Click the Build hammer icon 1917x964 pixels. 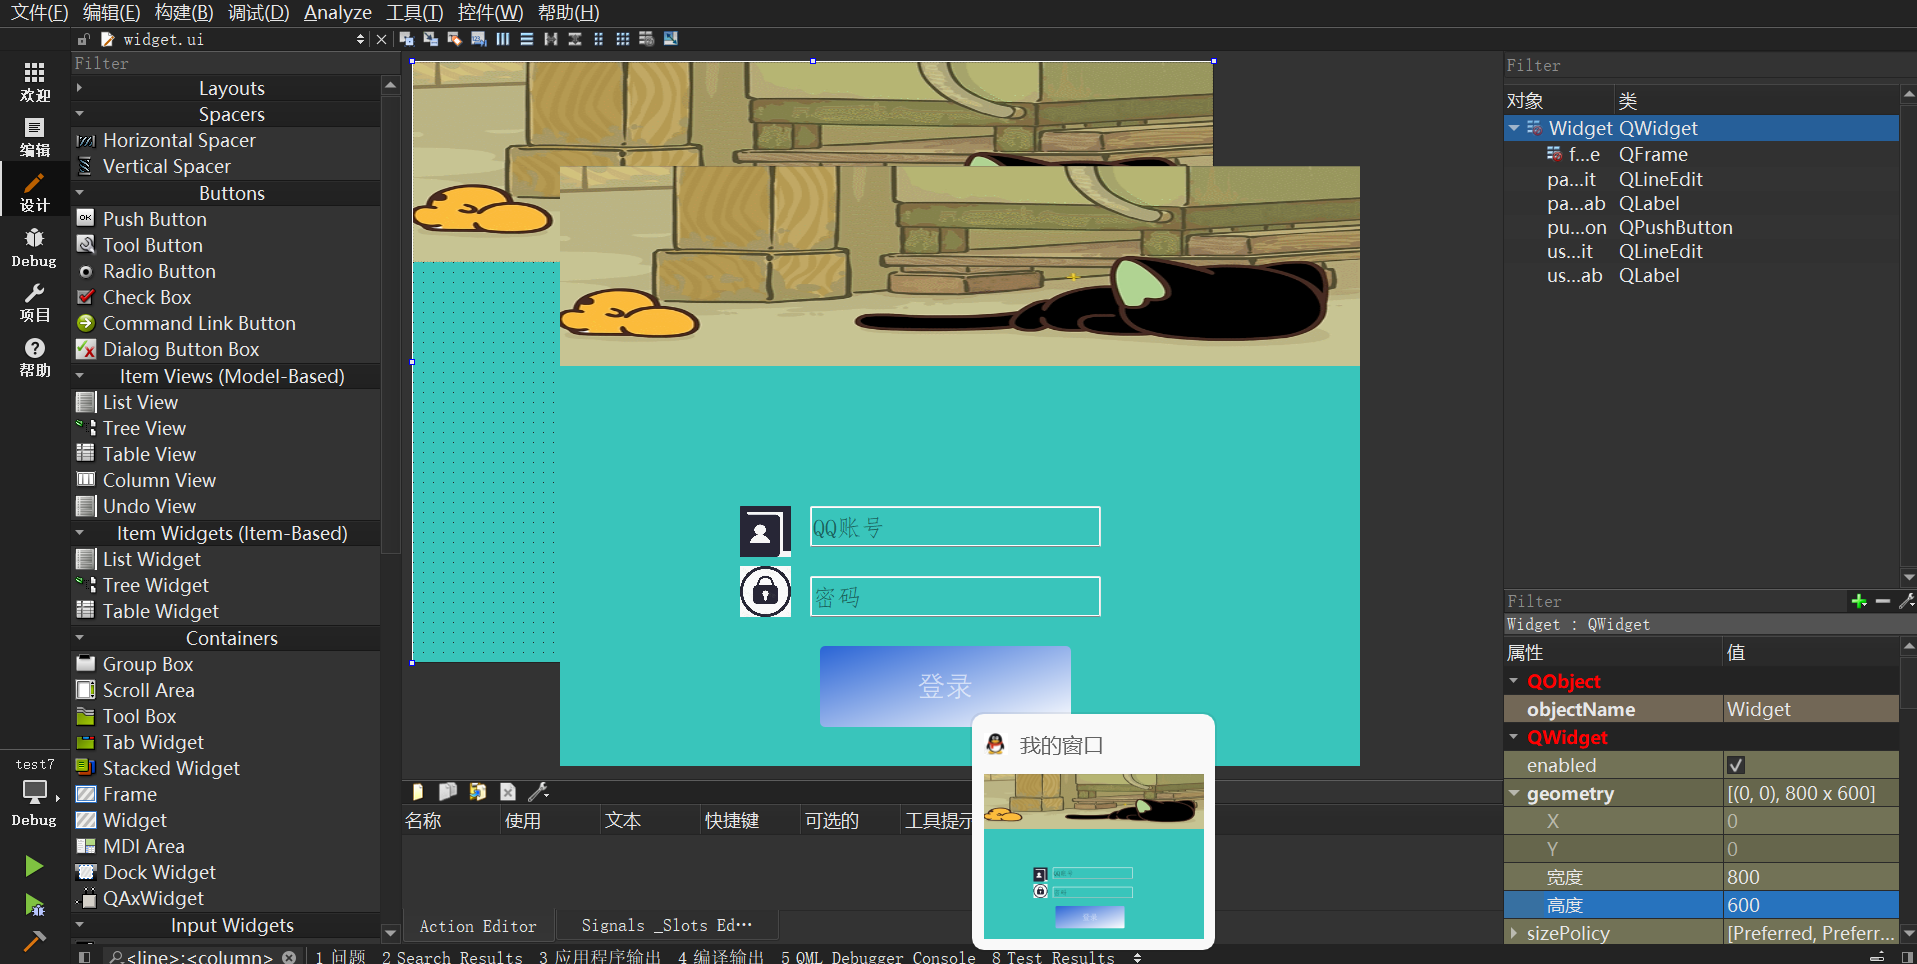coord(34,941)
